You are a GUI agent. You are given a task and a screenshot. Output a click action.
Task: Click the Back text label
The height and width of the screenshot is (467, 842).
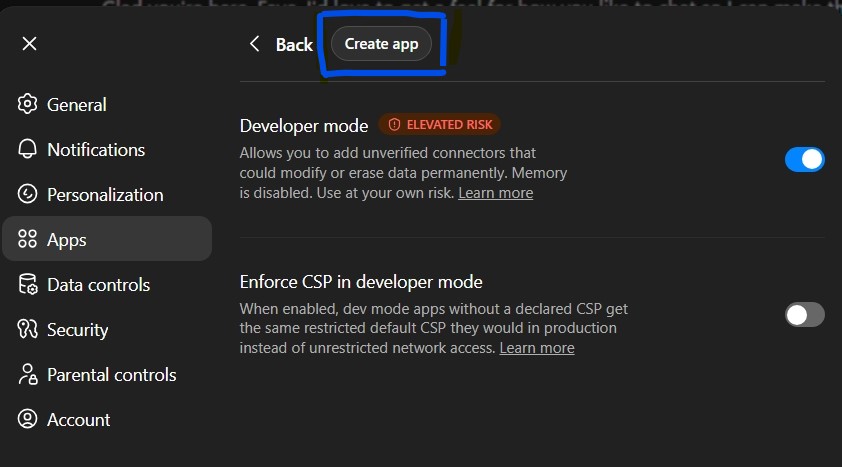pyautogui.click(x=294, y=45)
